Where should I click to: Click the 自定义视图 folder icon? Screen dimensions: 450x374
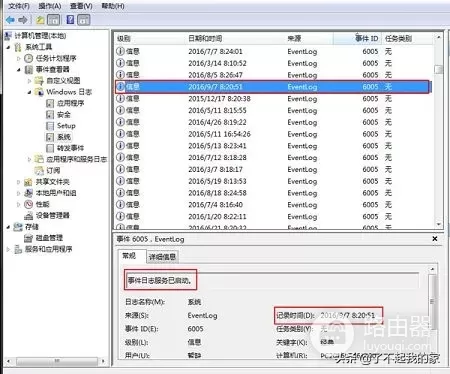point(39,81)
